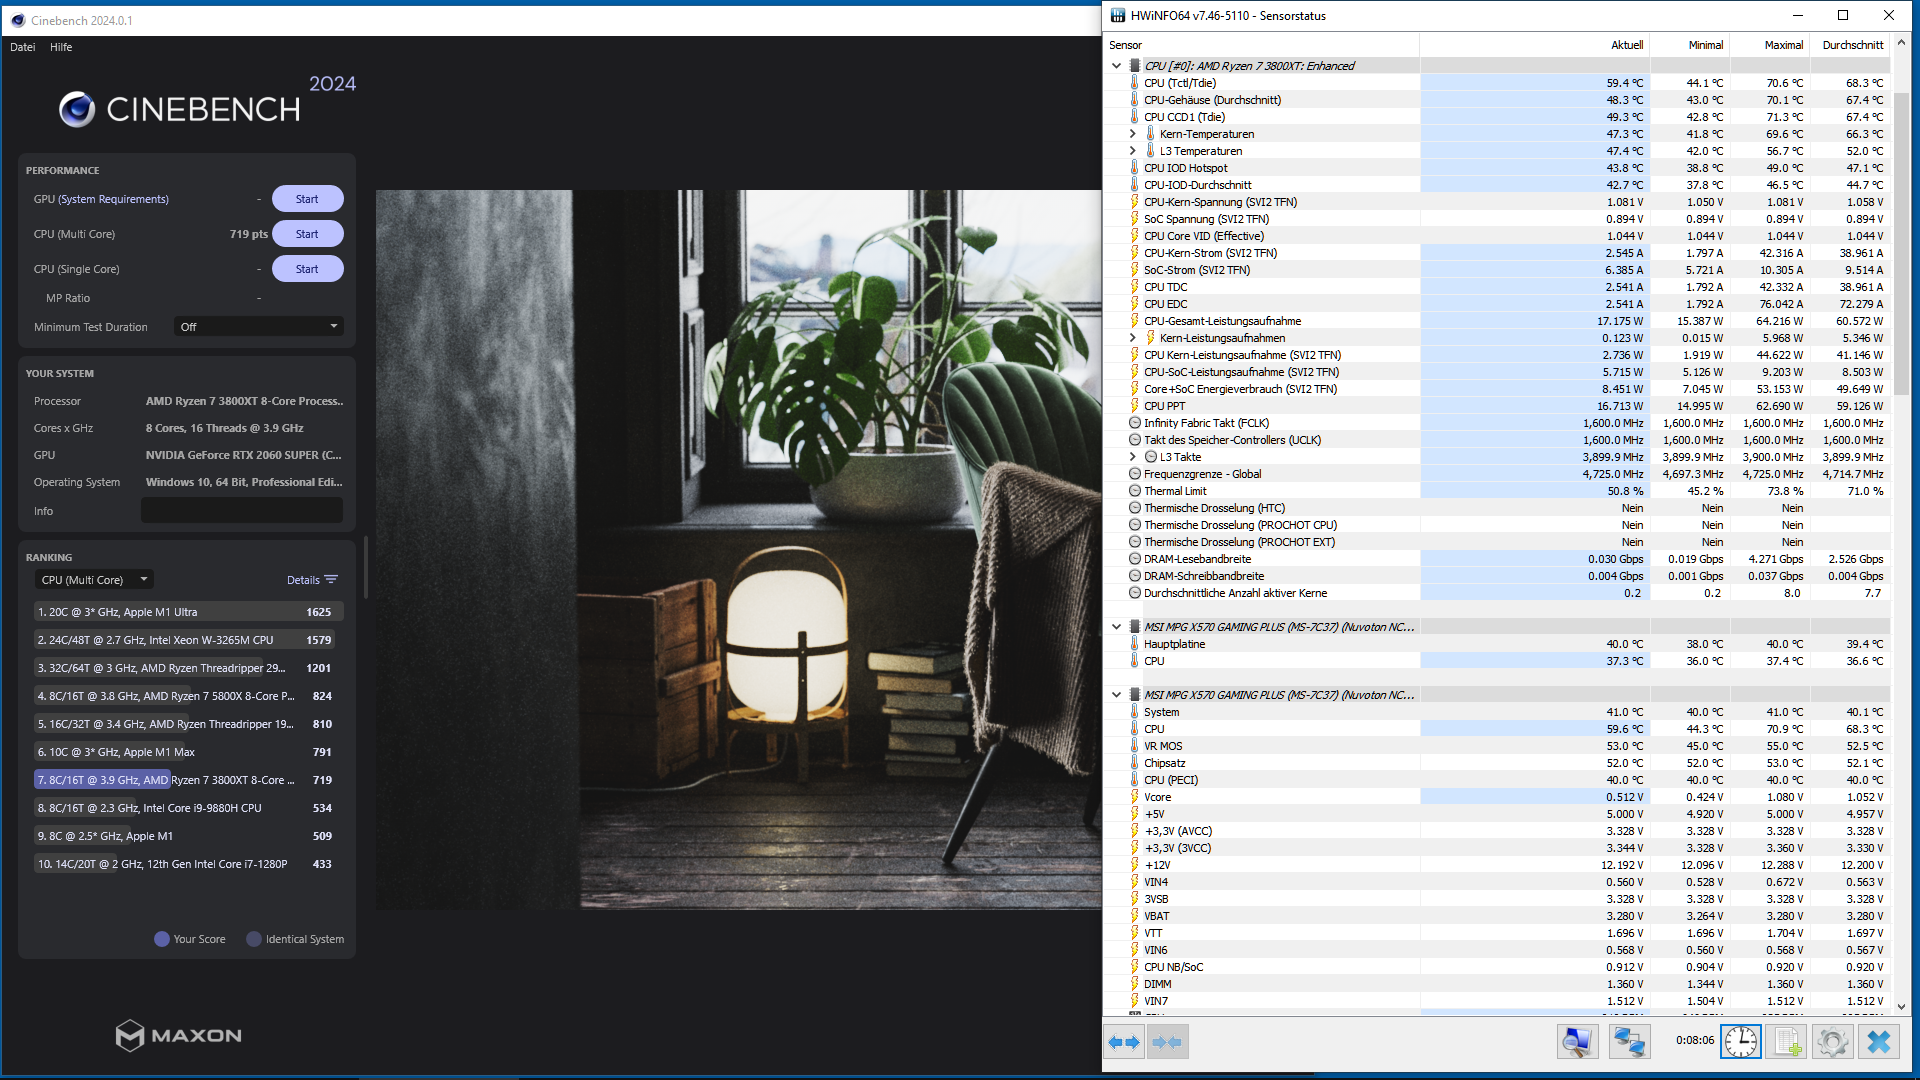
Task: Reset sensor min/max with the clock icon
Action: click(x=1741, y=1042)
